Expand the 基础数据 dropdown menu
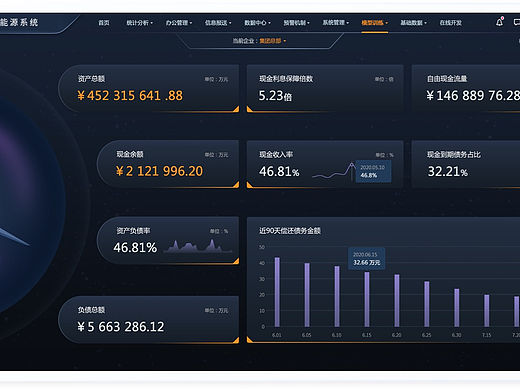The height and width of the screenshot is (390, 520). [413, 23]
